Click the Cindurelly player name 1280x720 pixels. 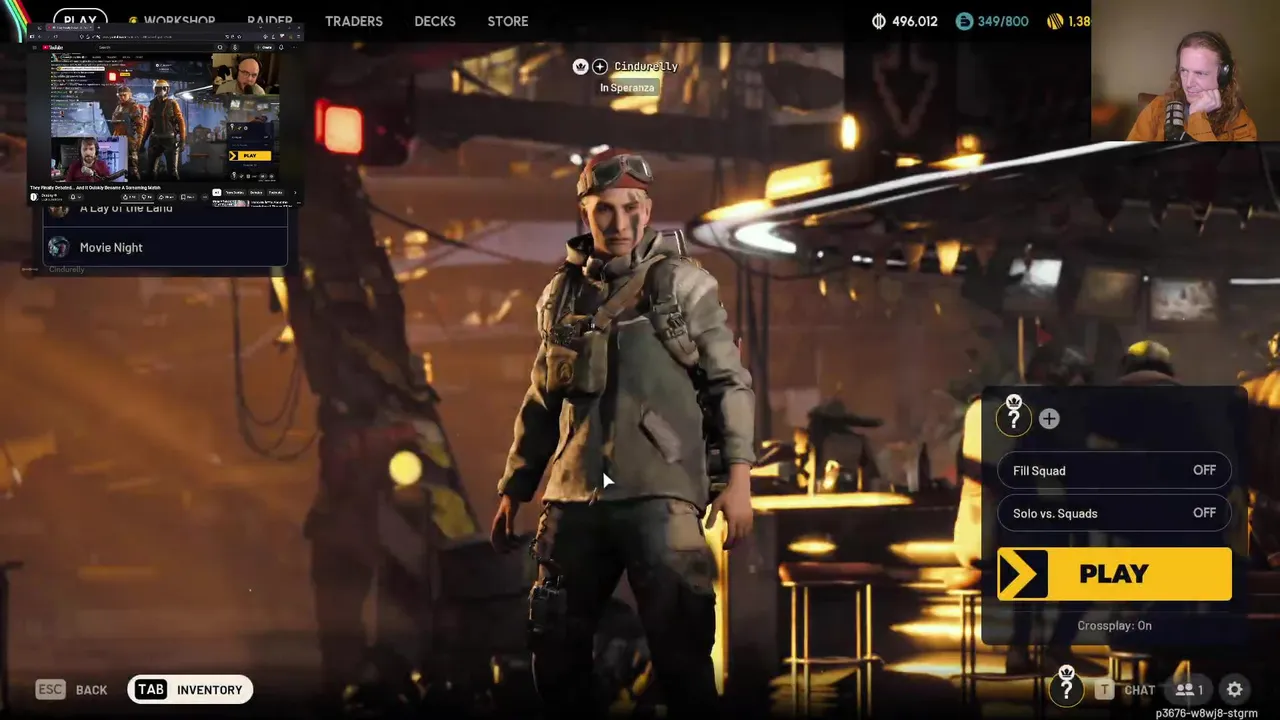point(646,66)
